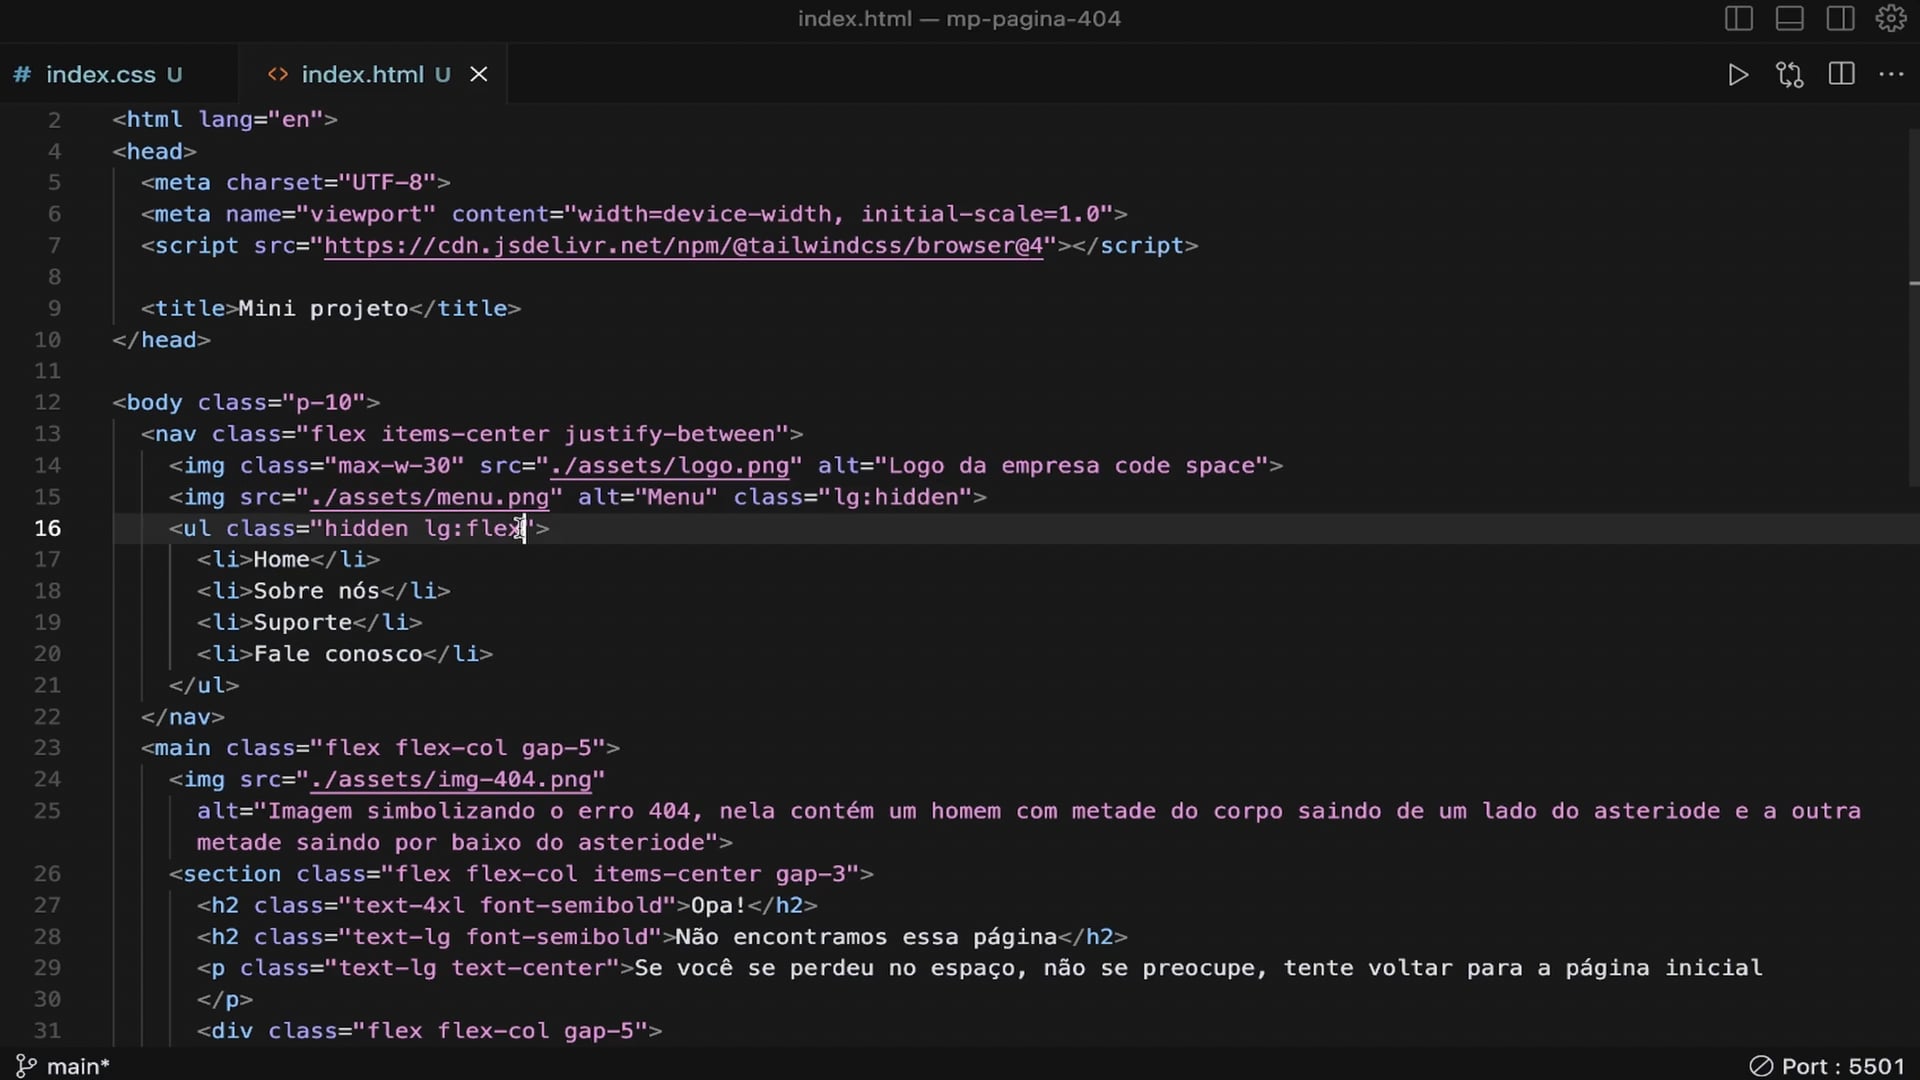The width and height of the screenshot is (1920, 1080).
Task: Click the Run play button icon
Action: coord(1738,75)
